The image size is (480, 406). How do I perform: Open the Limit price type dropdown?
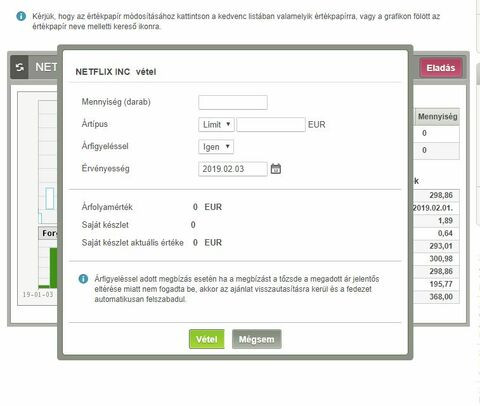pos(216,124)
